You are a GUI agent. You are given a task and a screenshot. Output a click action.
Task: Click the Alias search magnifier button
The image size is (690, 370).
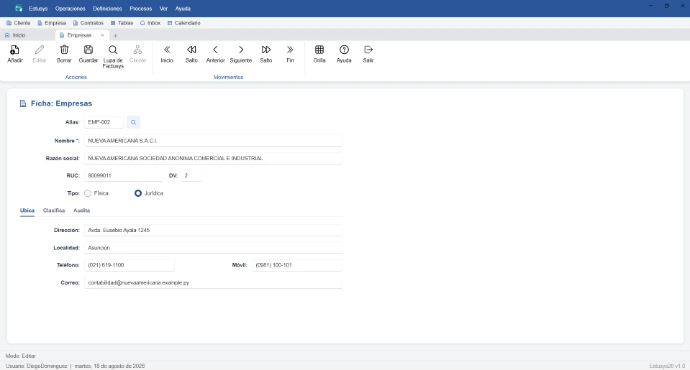(x=133, y=122)
